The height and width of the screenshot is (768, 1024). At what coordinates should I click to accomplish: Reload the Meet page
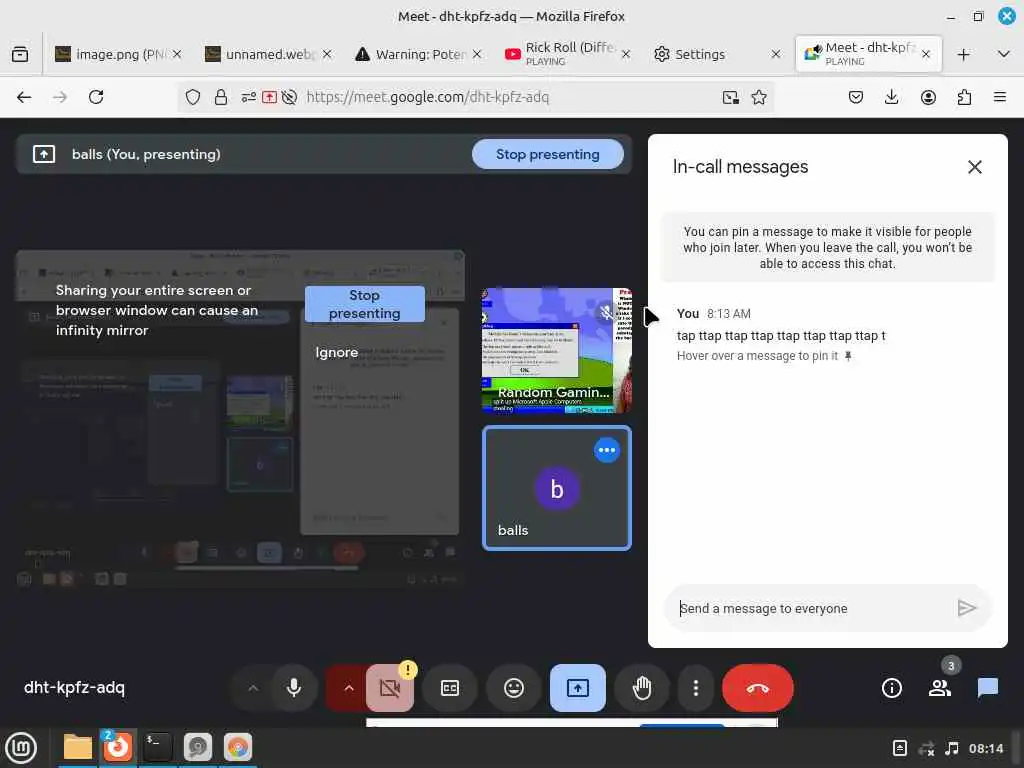[x=96, y=97]
